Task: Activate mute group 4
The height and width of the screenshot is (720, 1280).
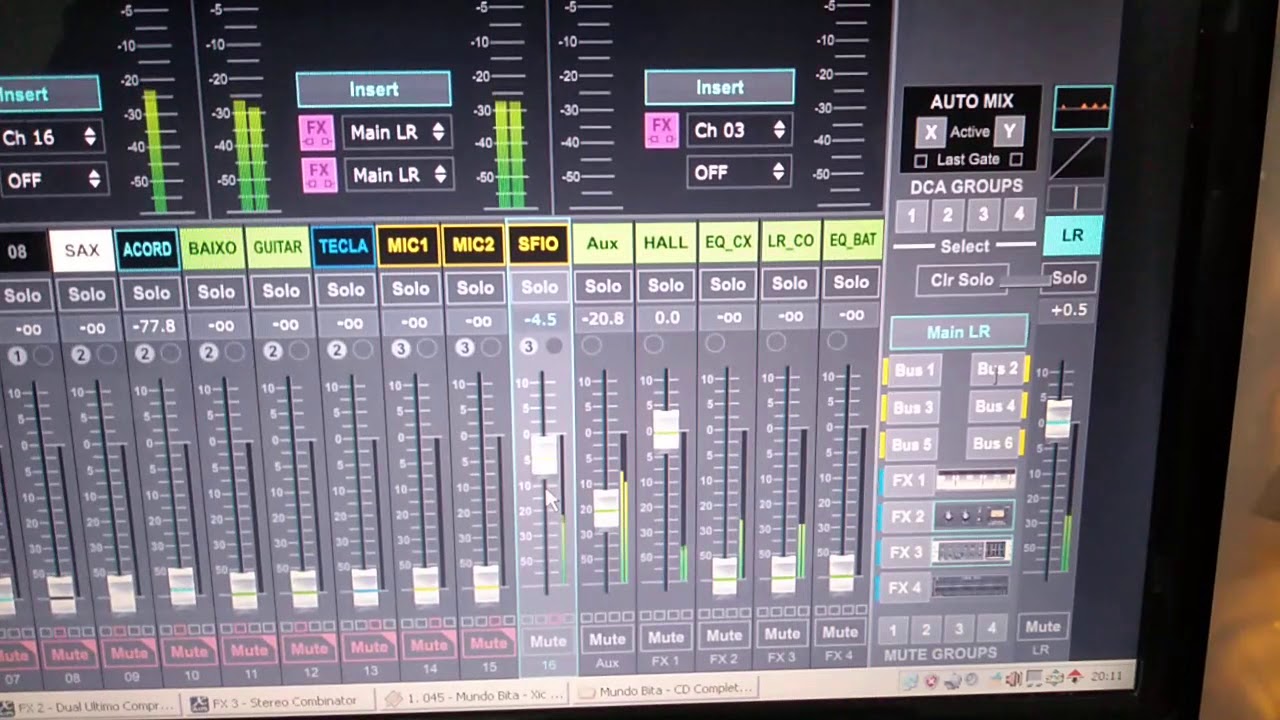Action: 992,629
